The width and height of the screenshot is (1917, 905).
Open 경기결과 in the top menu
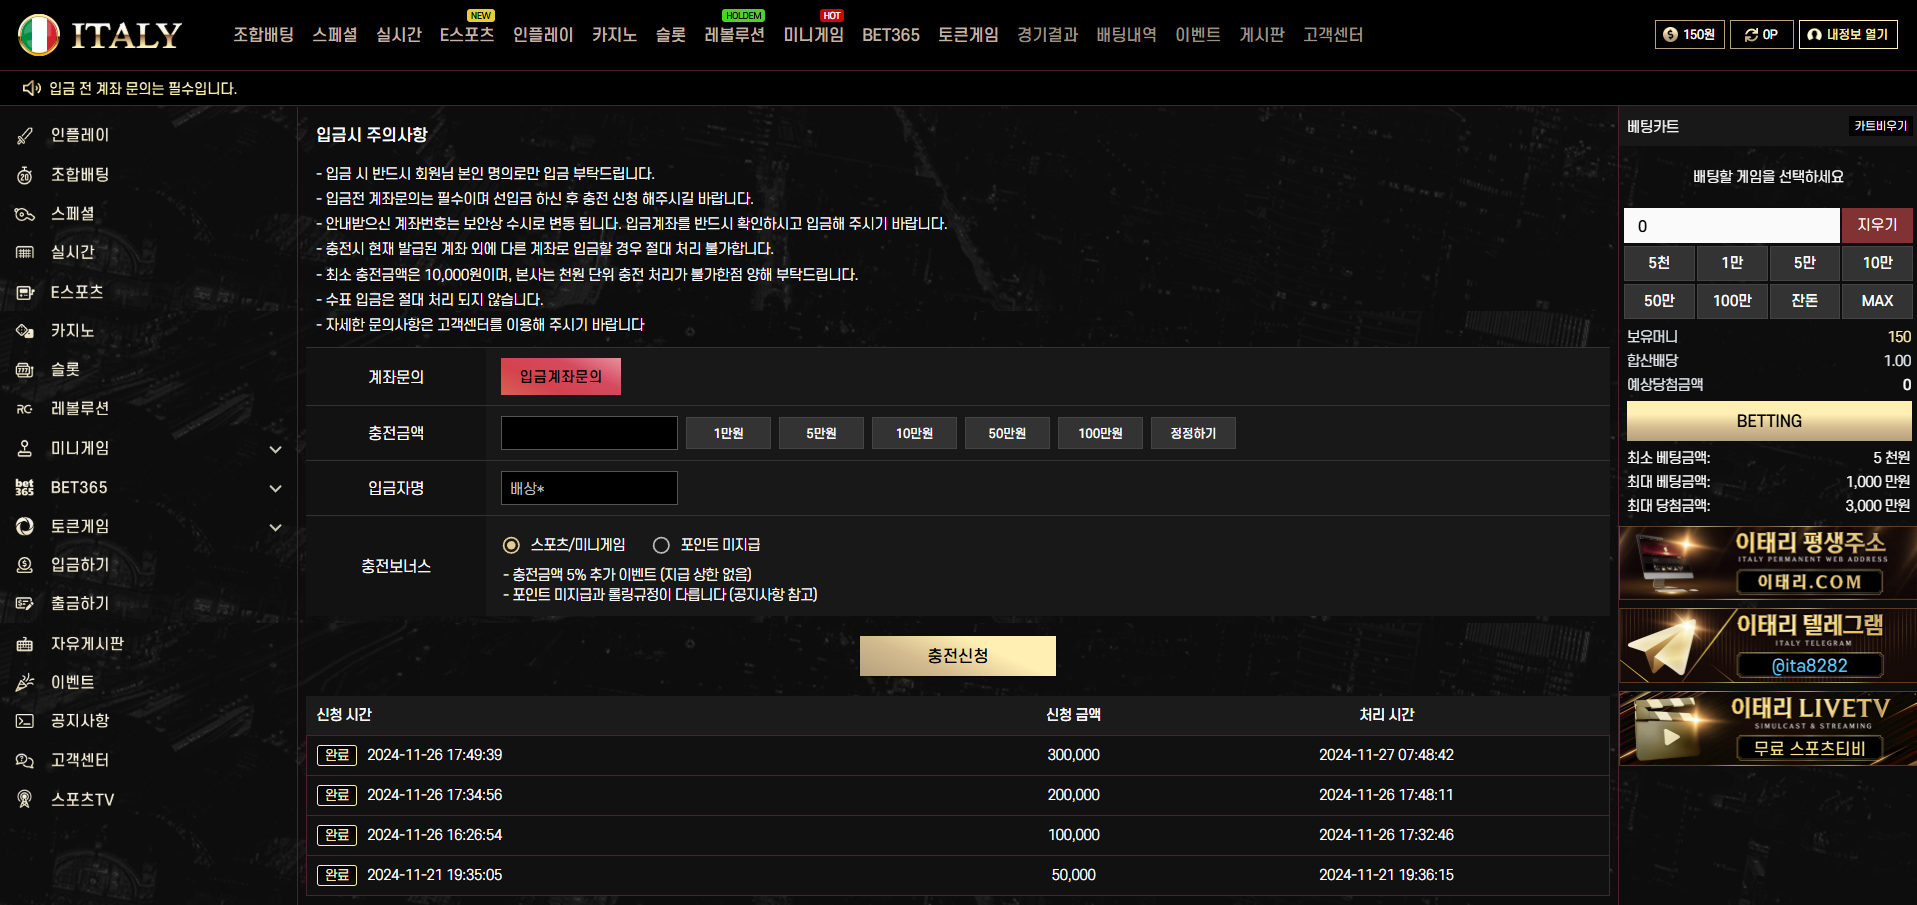(x=1047, y=35)
